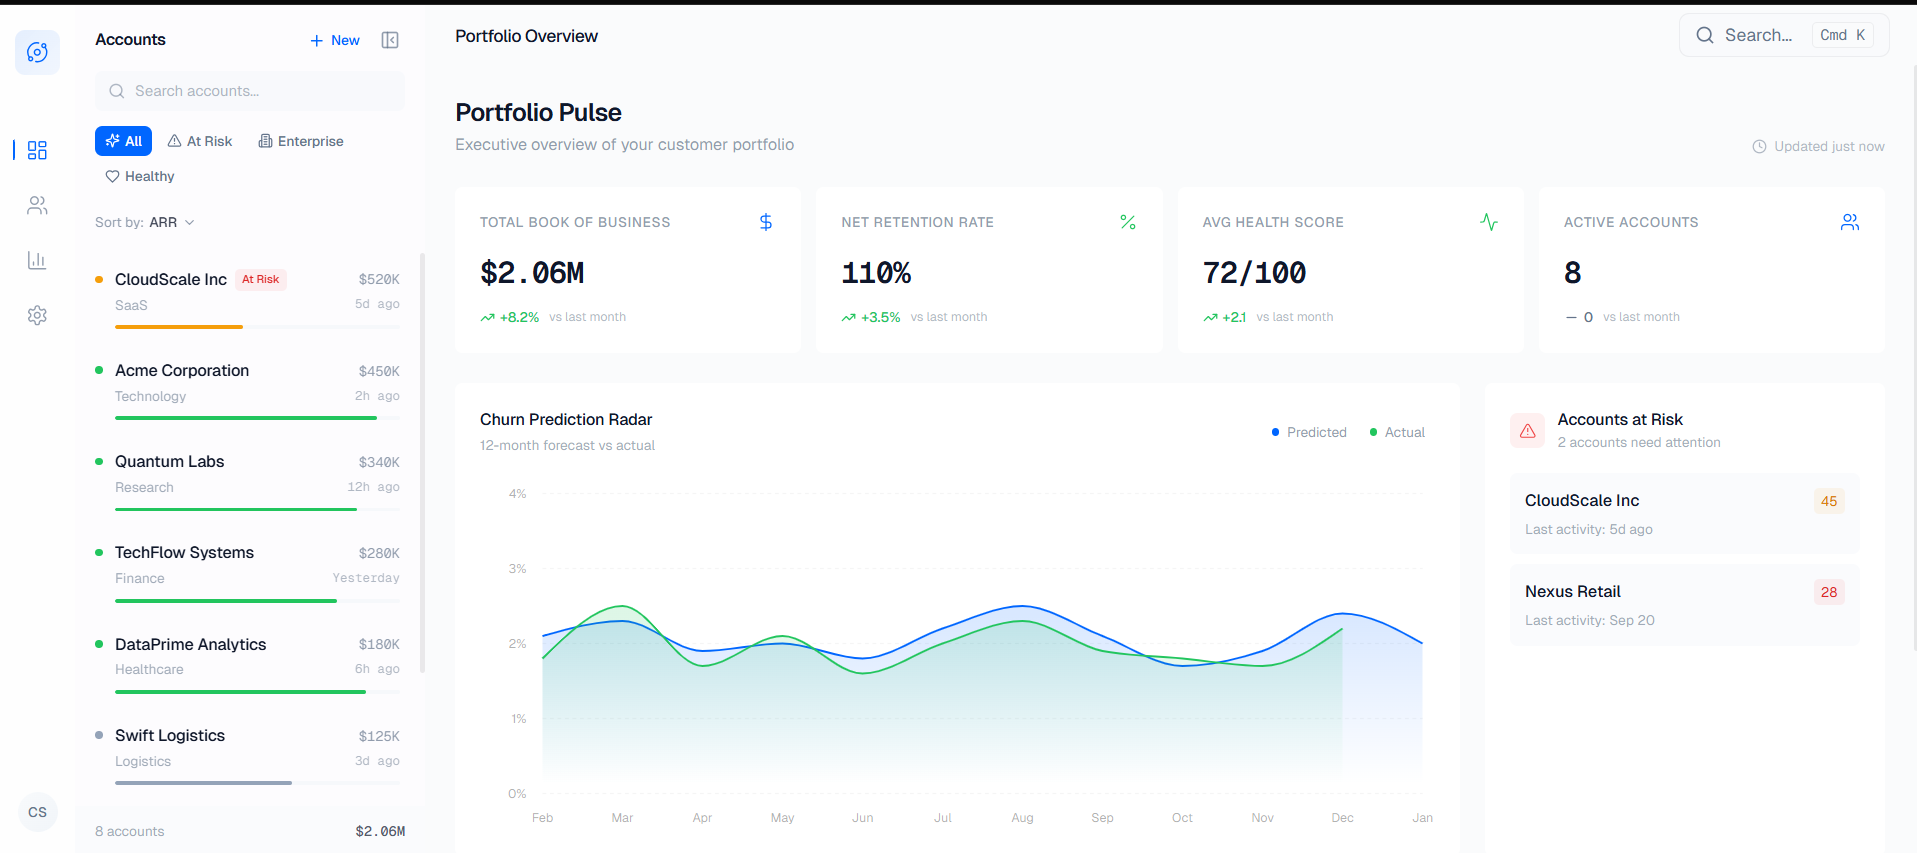1917x853 pixels.
Task: Click the 45 health score badge
Action: [x=1829, y=501]
